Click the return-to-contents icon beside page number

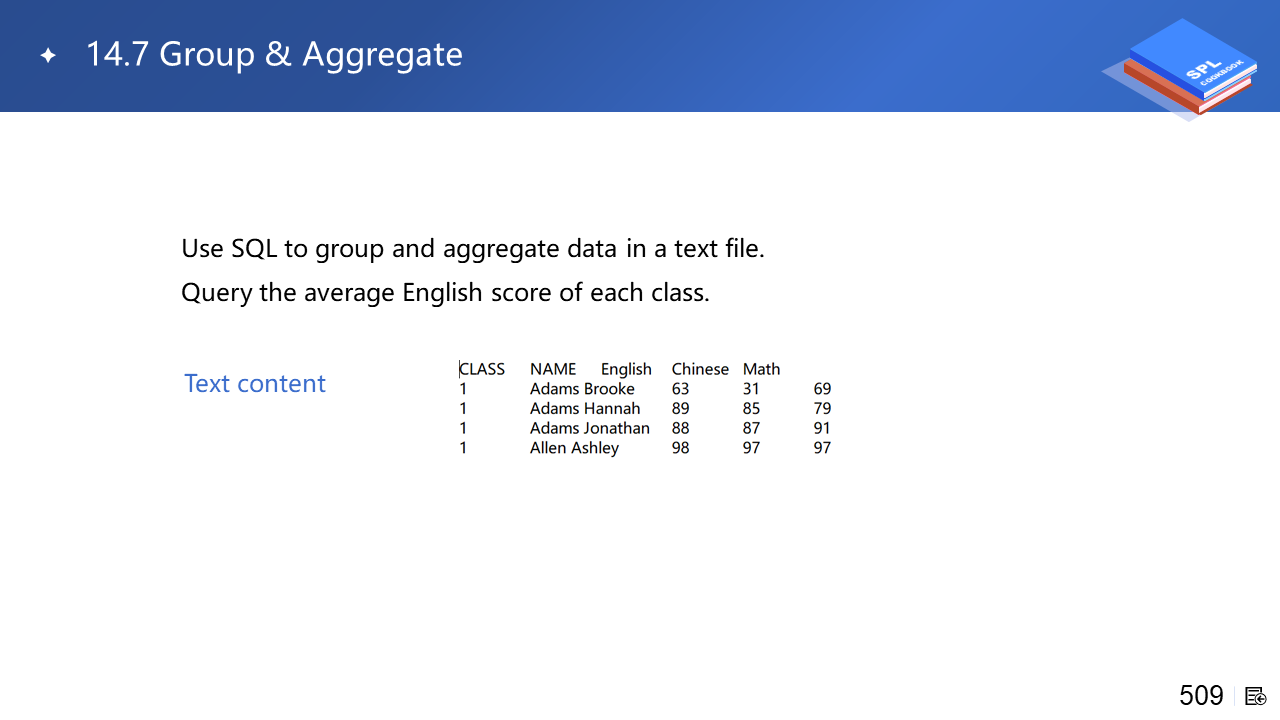pyautogui.click(x=1256, y=696)
